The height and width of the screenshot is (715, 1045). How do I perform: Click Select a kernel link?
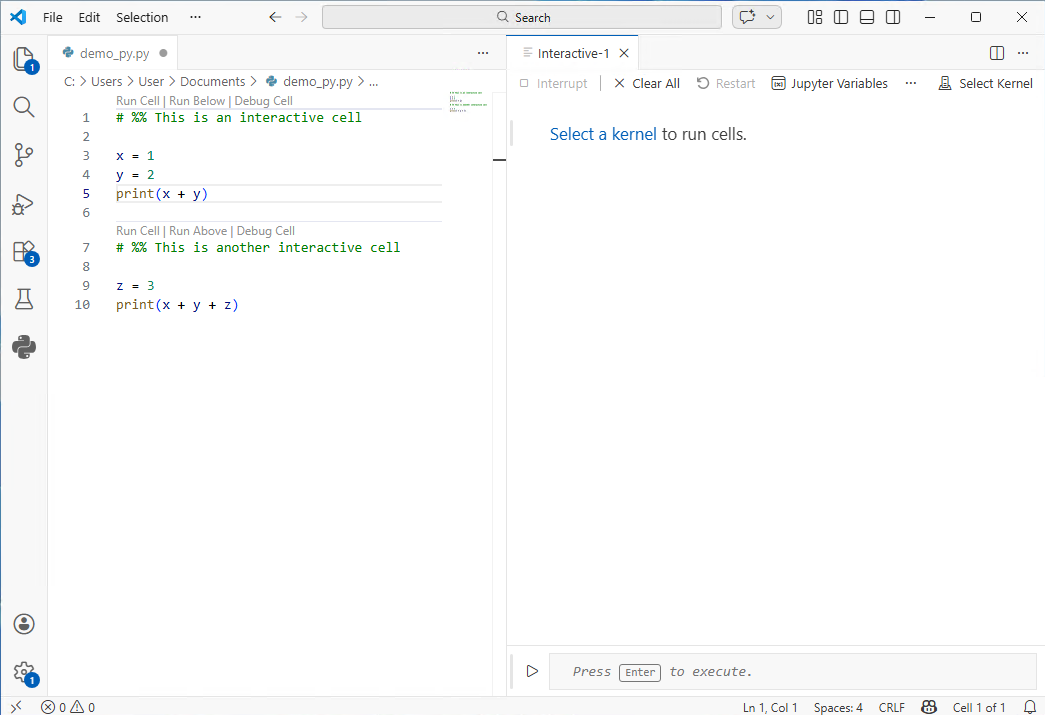pyautogui.click(x=603, y=133)
